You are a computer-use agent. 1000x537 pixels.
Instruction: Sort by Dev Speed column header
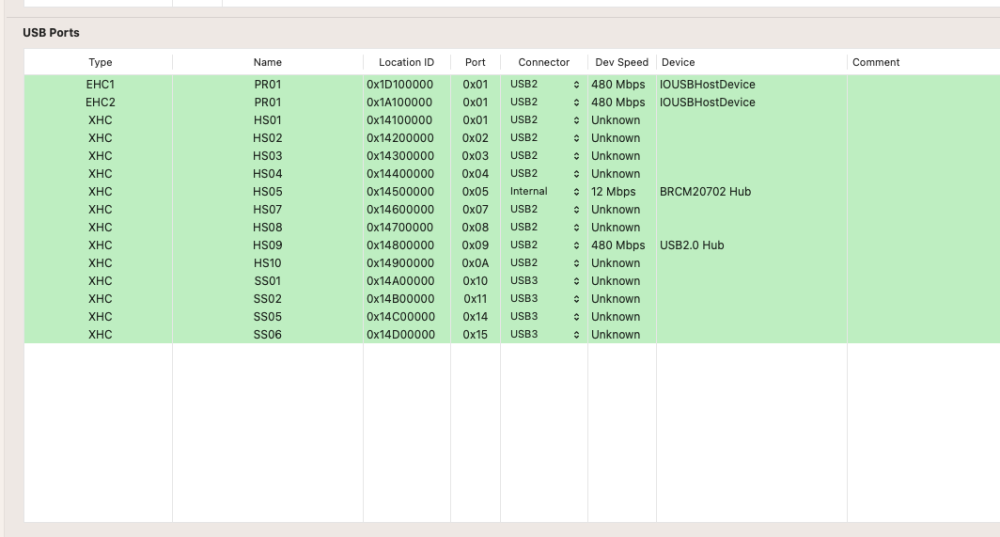622,62
